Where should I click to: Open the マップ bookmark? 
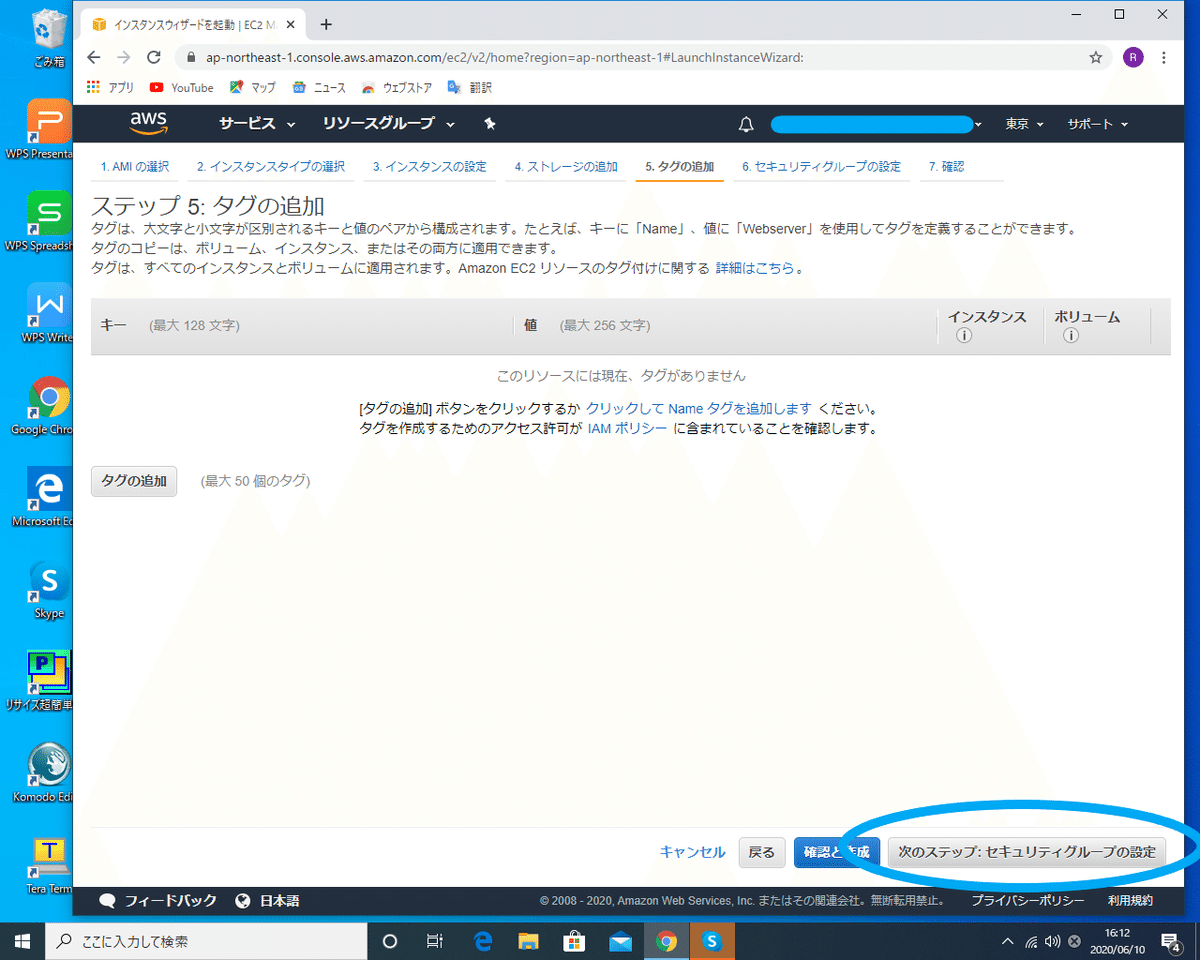(x=252, y=88)
